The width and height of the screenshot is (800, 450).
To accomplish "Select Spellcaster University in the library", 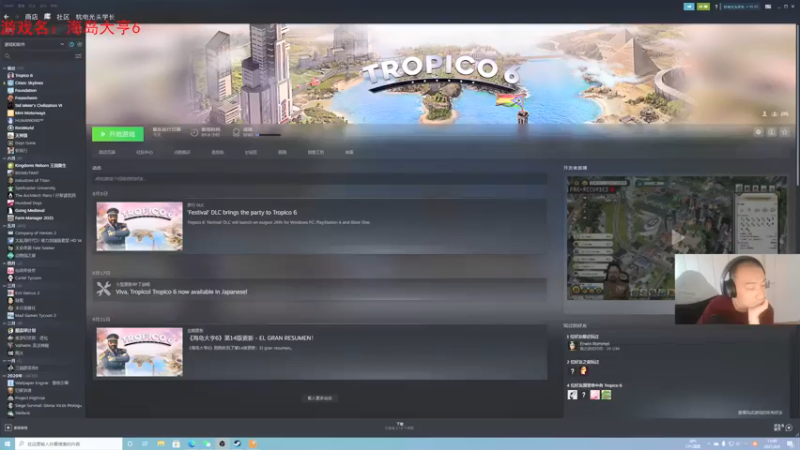I will point(35,188).
